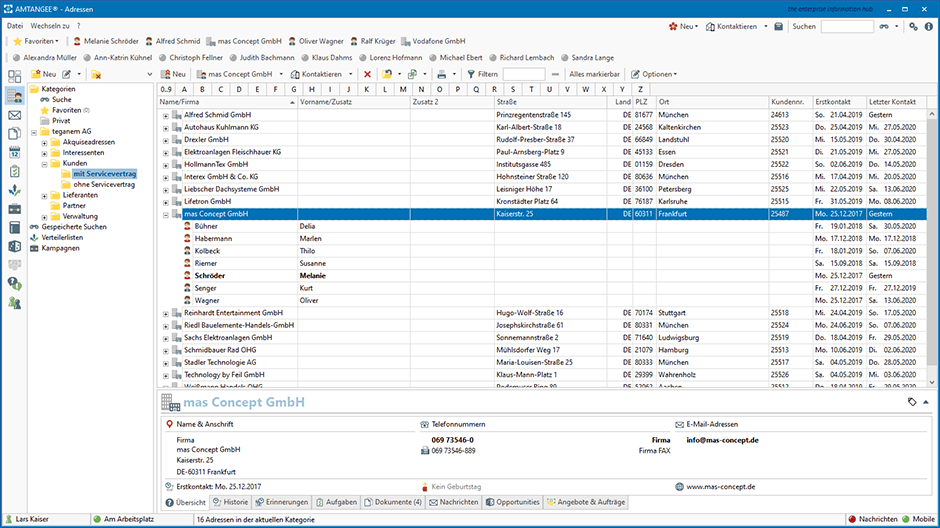Image resolution: width=940 pixels, height=528 pixels.
Task: Toggle the Alles markierbar option
Action: (x=595, y=74)
